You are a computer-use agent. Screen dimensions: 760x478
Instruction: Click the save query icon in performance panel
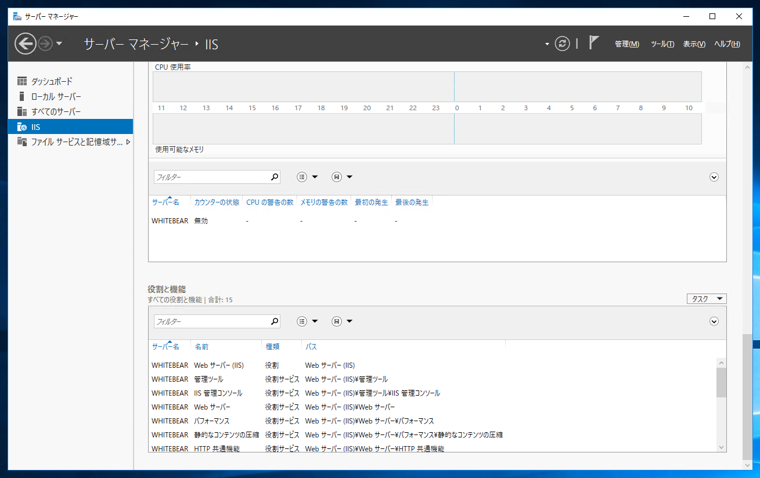pyautogui.click(x=336, y=177)
